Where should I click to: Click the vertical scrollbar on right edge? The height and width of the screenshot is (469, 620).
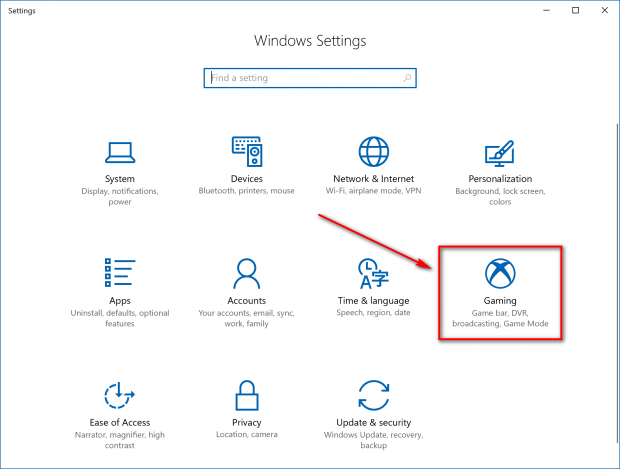click(617, 283)
